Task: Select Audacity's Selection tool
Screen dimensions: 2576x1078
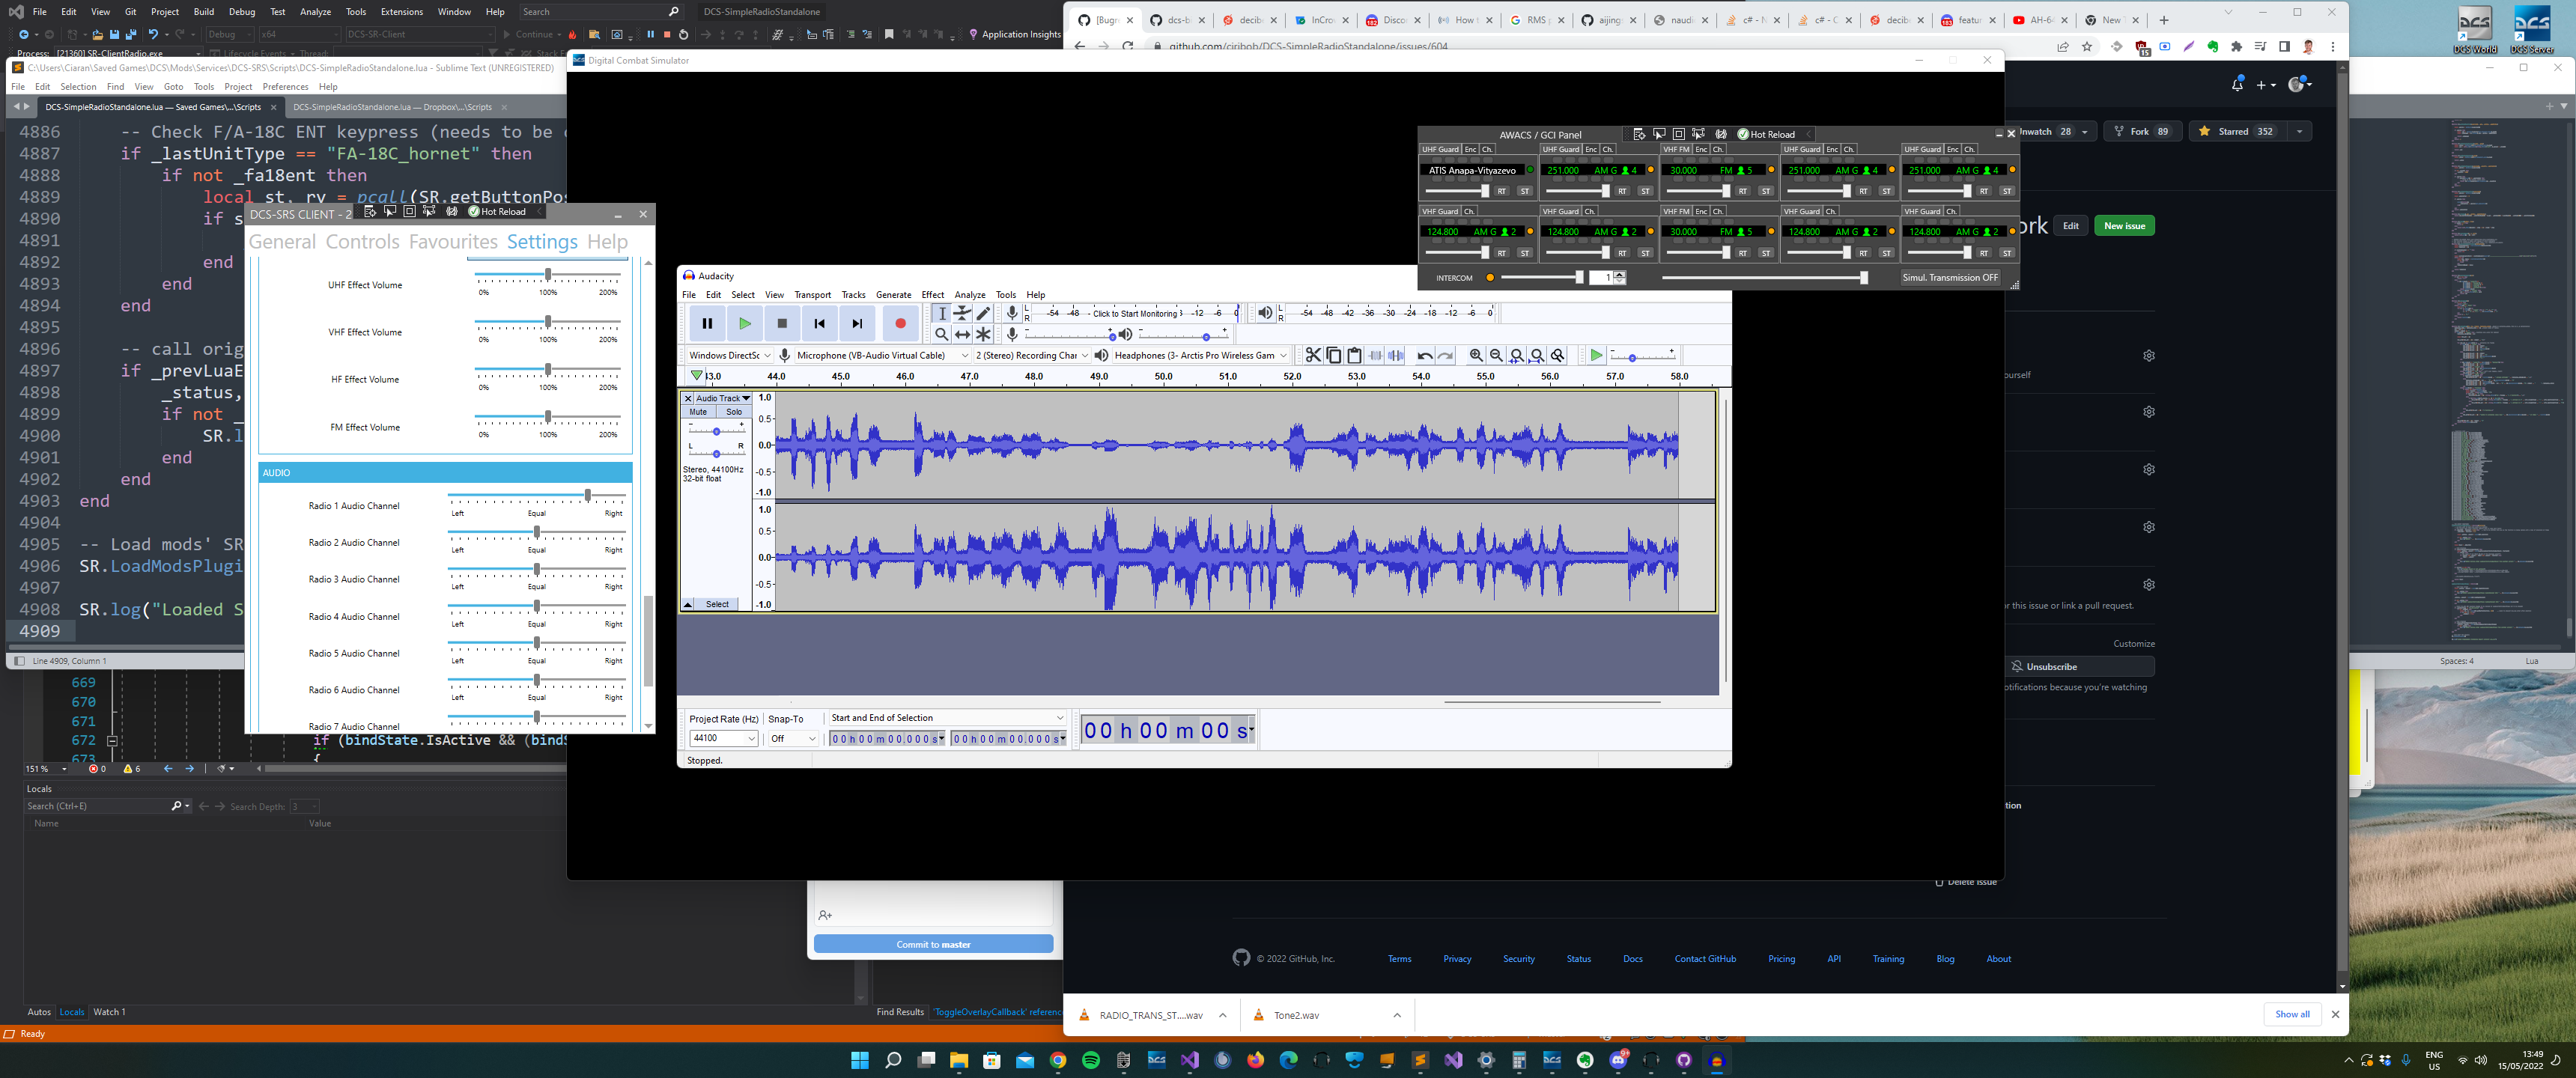Action: (943, 313)
